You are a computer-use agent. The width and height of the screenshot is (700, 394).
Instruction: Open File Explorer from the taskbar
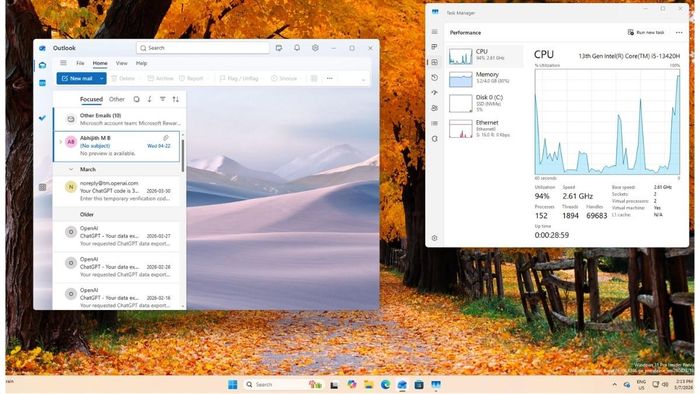(x=368, y=384)
